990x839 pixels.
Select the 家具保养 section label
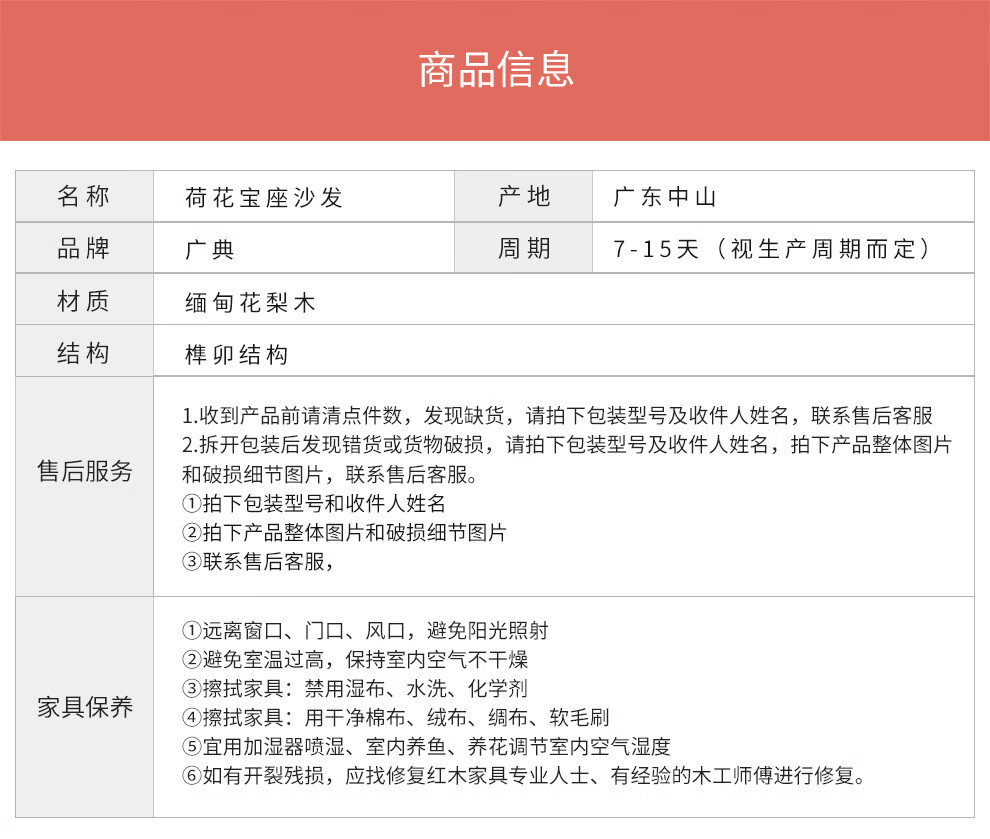click(x=84, y=708)
